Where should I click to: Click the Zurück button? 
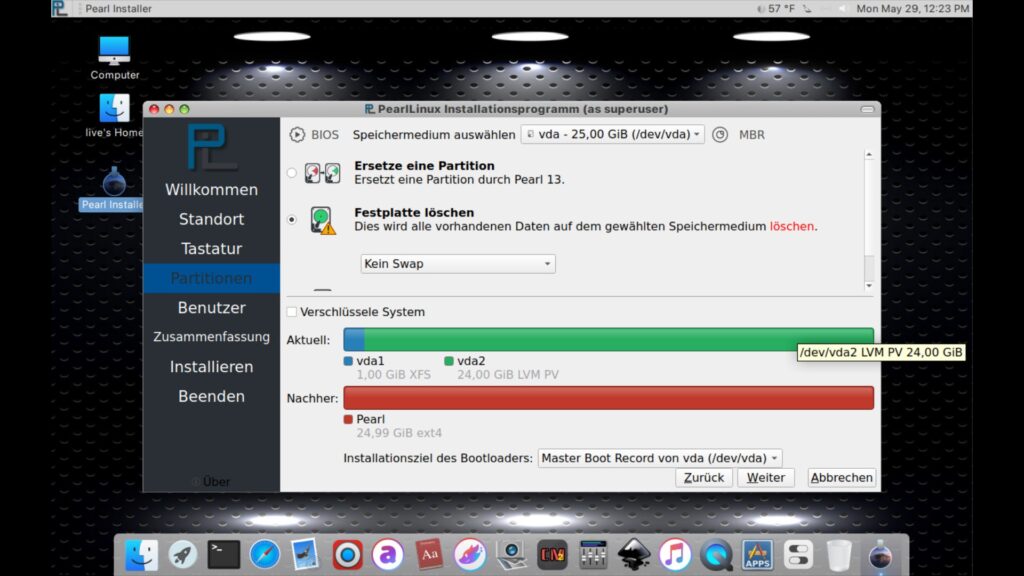(703, 477)
